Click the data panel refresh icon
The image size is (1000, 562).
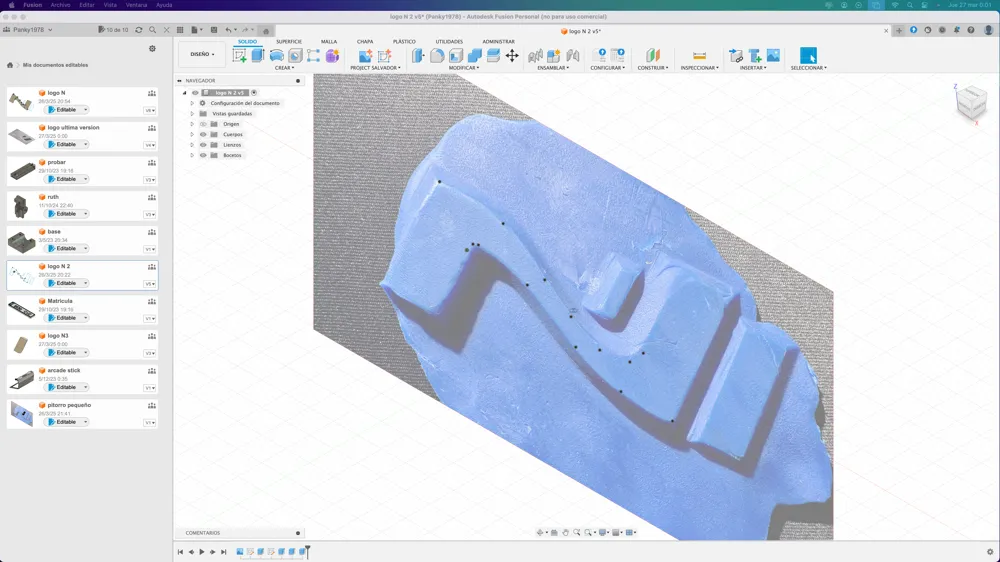[x=138, y=30]
